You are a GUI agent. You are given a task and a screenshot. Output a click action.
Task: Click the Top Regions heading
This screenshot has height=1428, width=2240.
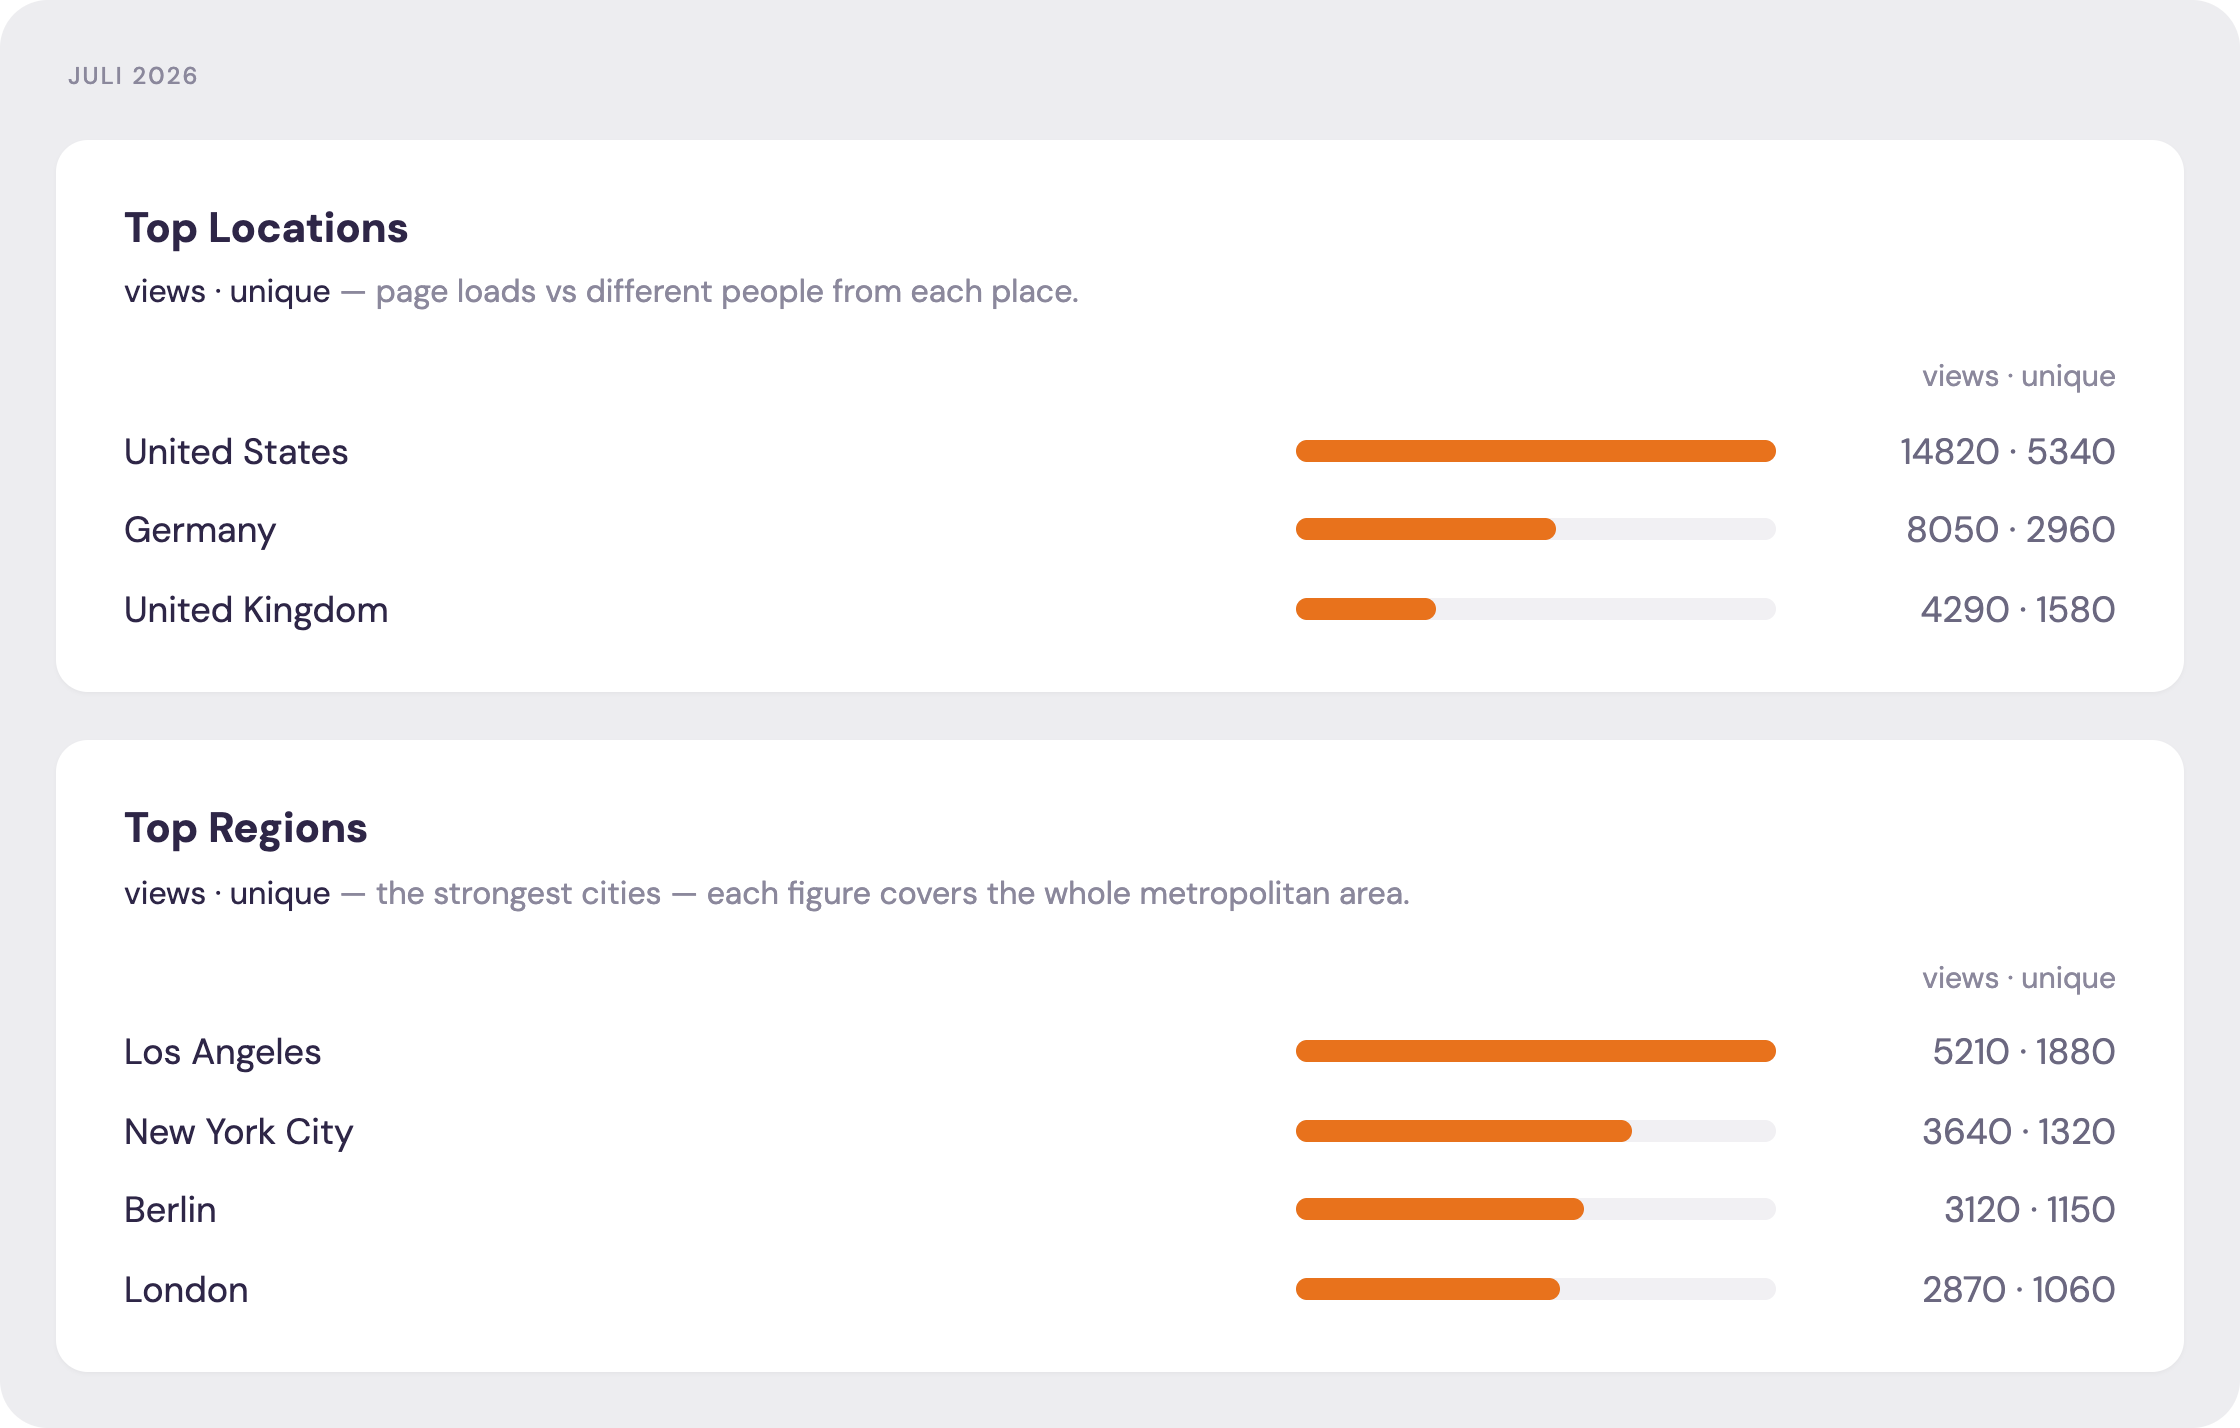[246, 829]
